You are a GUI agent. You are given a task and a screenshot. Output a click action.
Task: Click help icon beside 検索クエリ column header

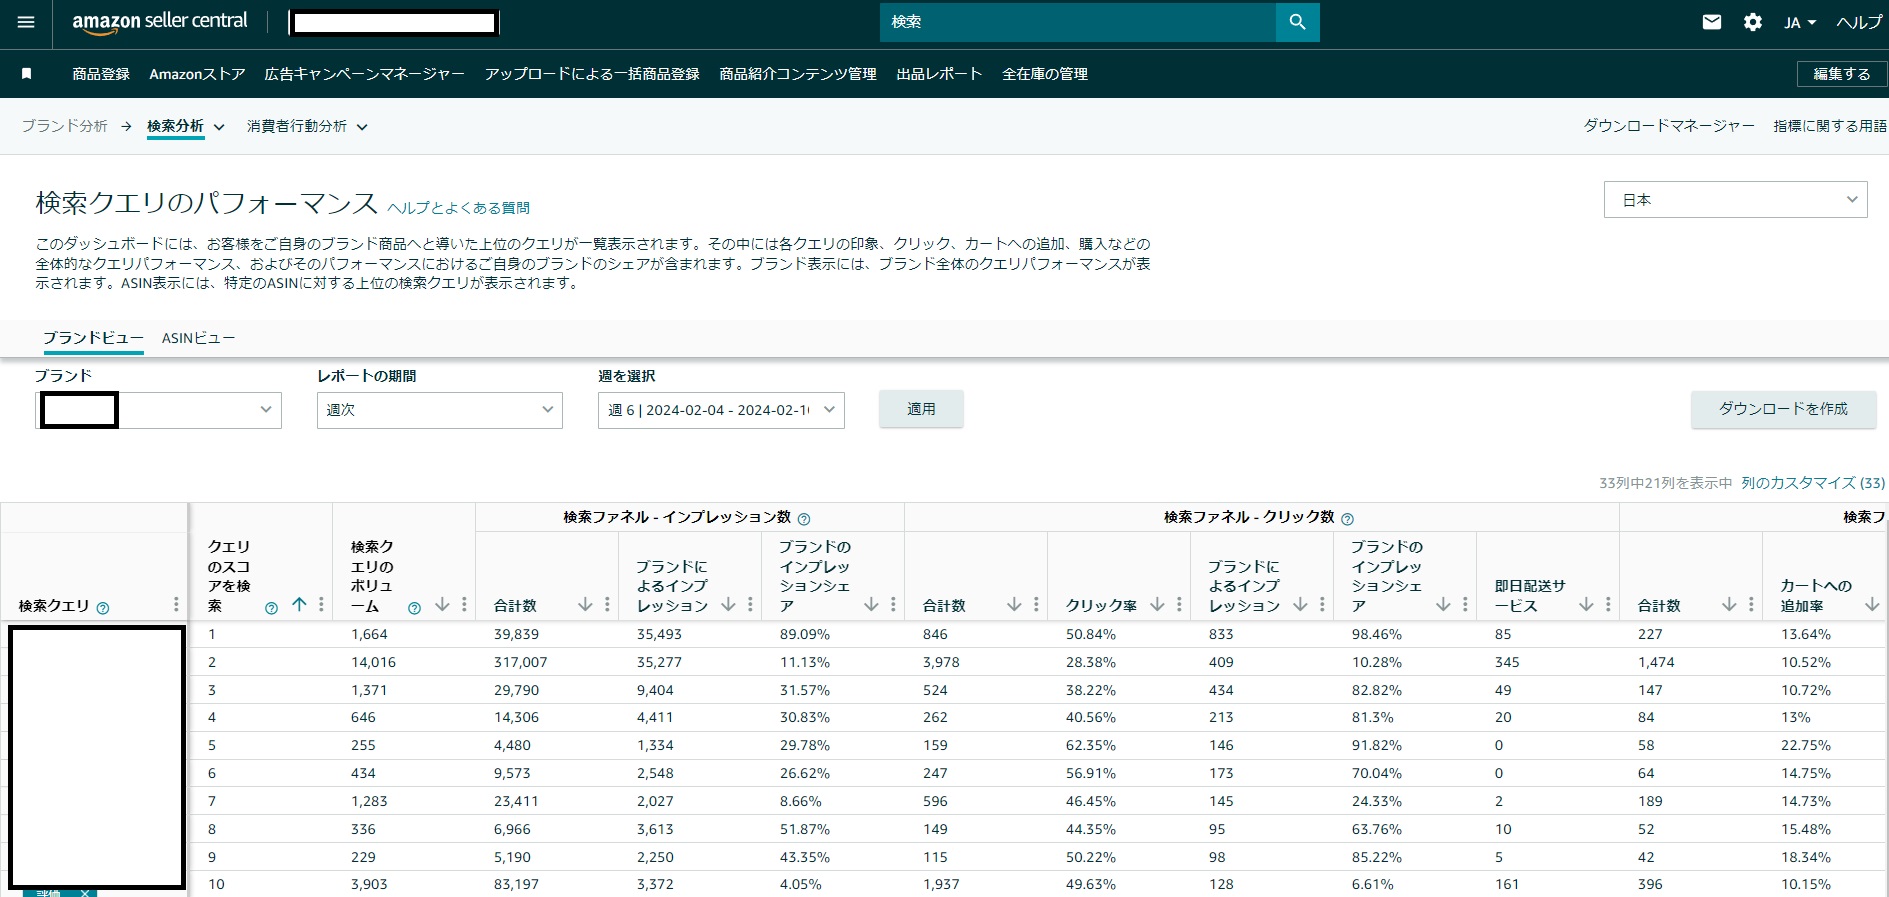pyautogui.click(x=103, y=608)
